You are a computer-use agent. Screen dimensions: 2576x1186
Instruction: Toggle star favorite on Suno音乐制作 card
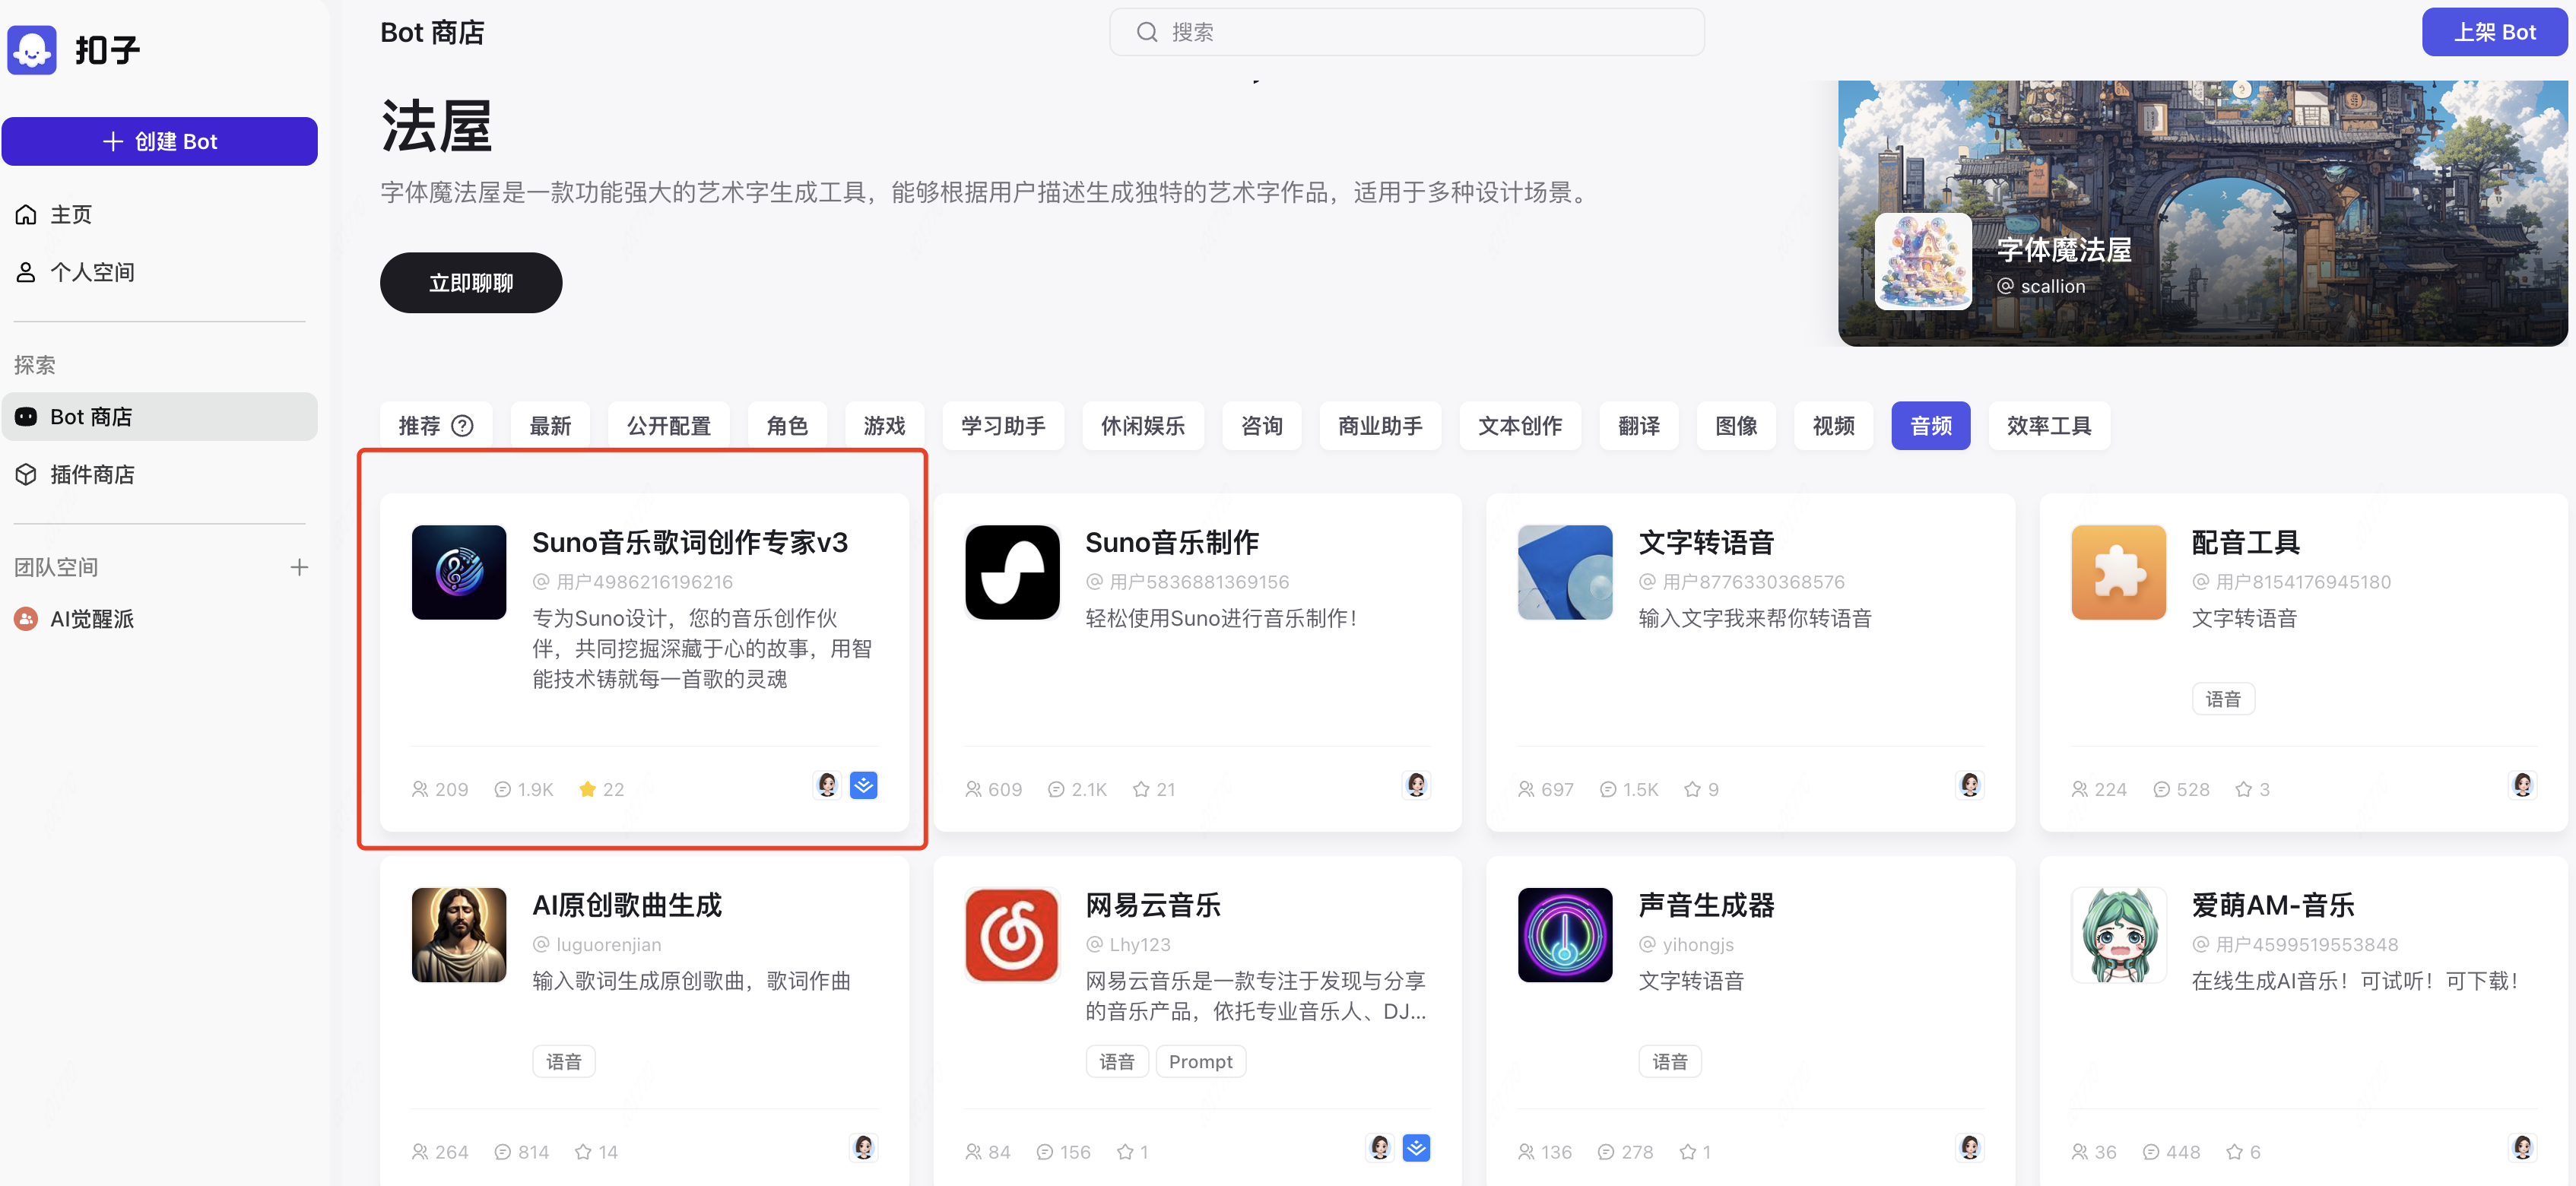[1141, 789]
